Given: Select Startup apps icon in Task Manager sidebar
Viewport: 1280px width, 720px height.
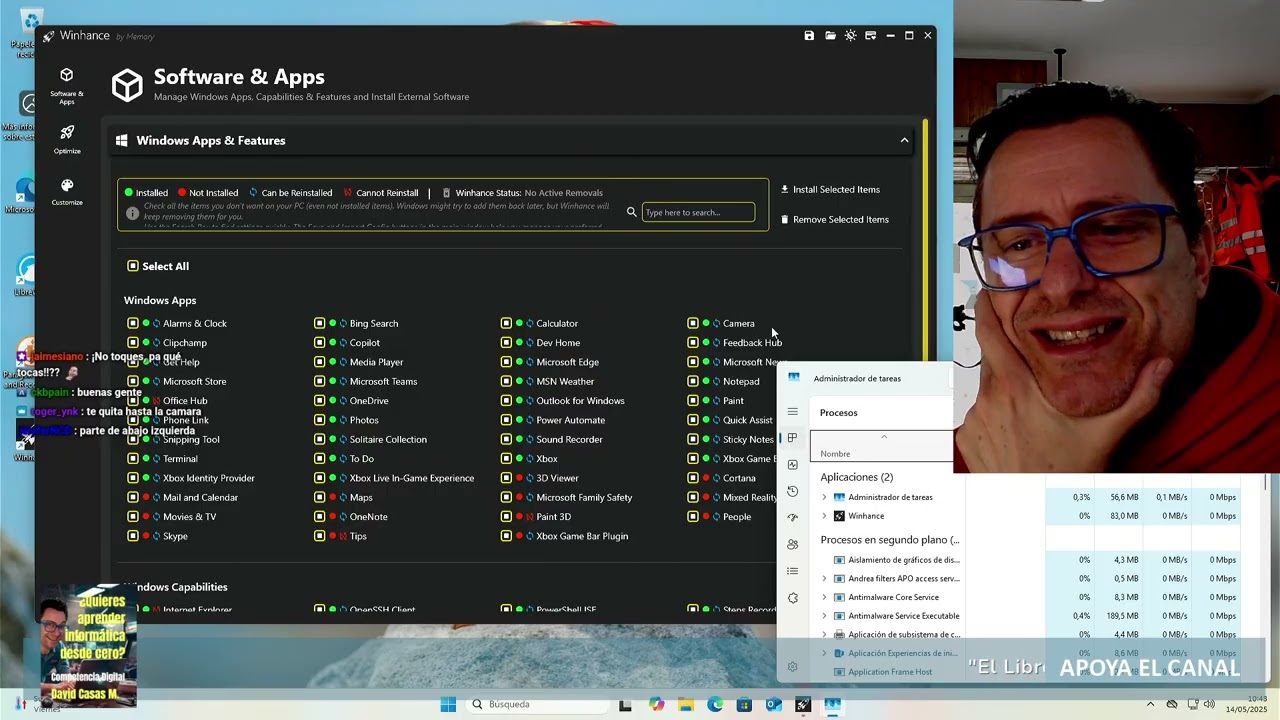Looking at the screenshot, I should [x=793, y=517].
